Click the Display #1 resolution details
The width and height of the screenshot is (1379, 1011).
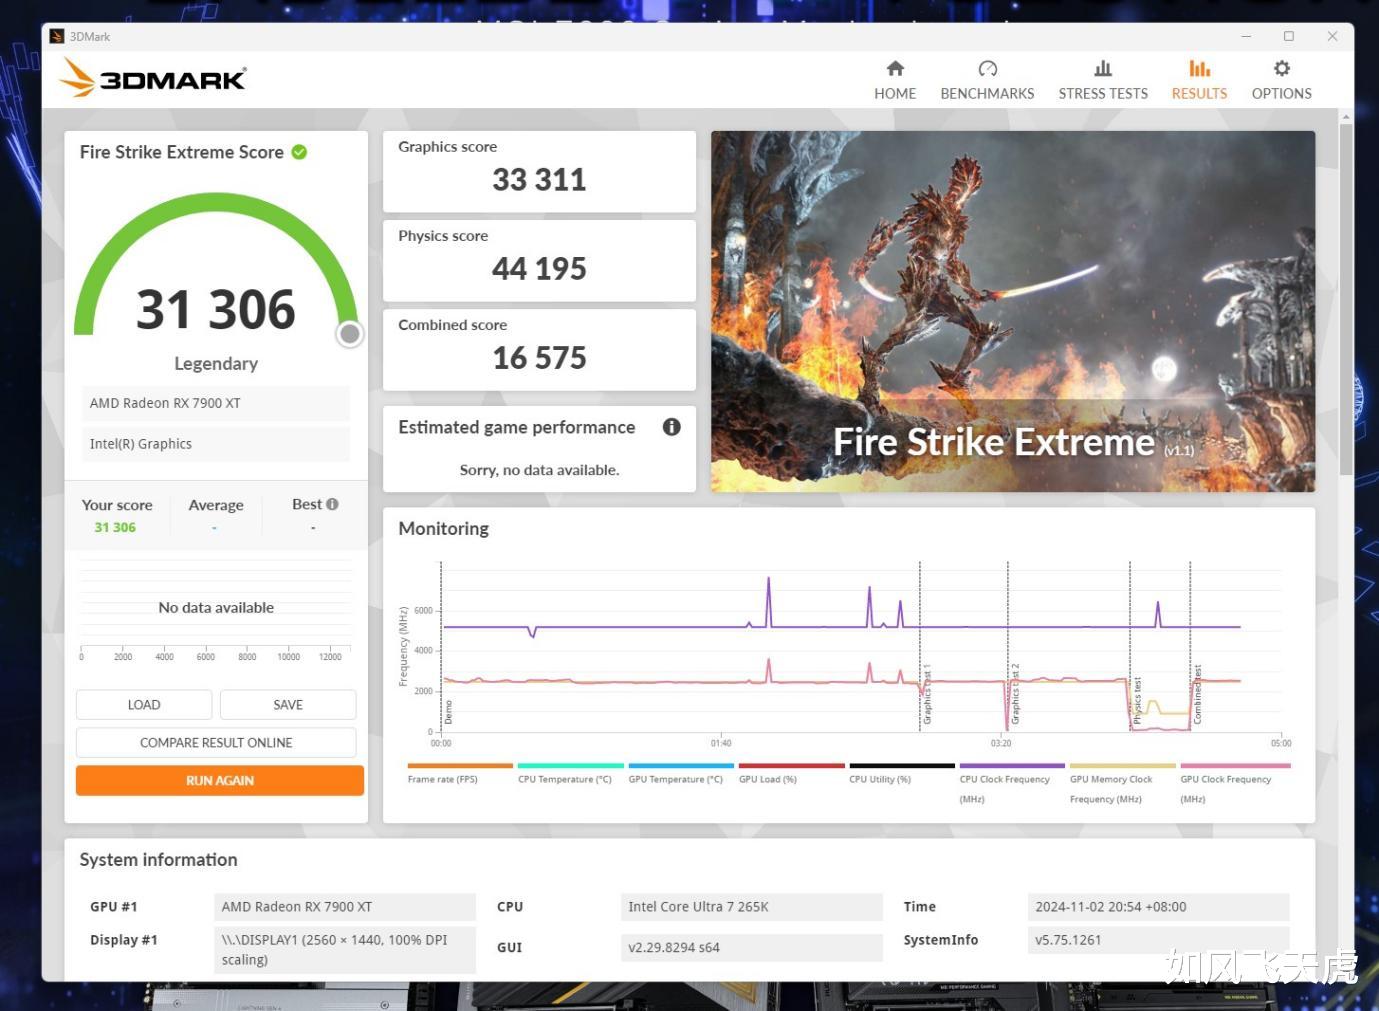pos(345,950)
